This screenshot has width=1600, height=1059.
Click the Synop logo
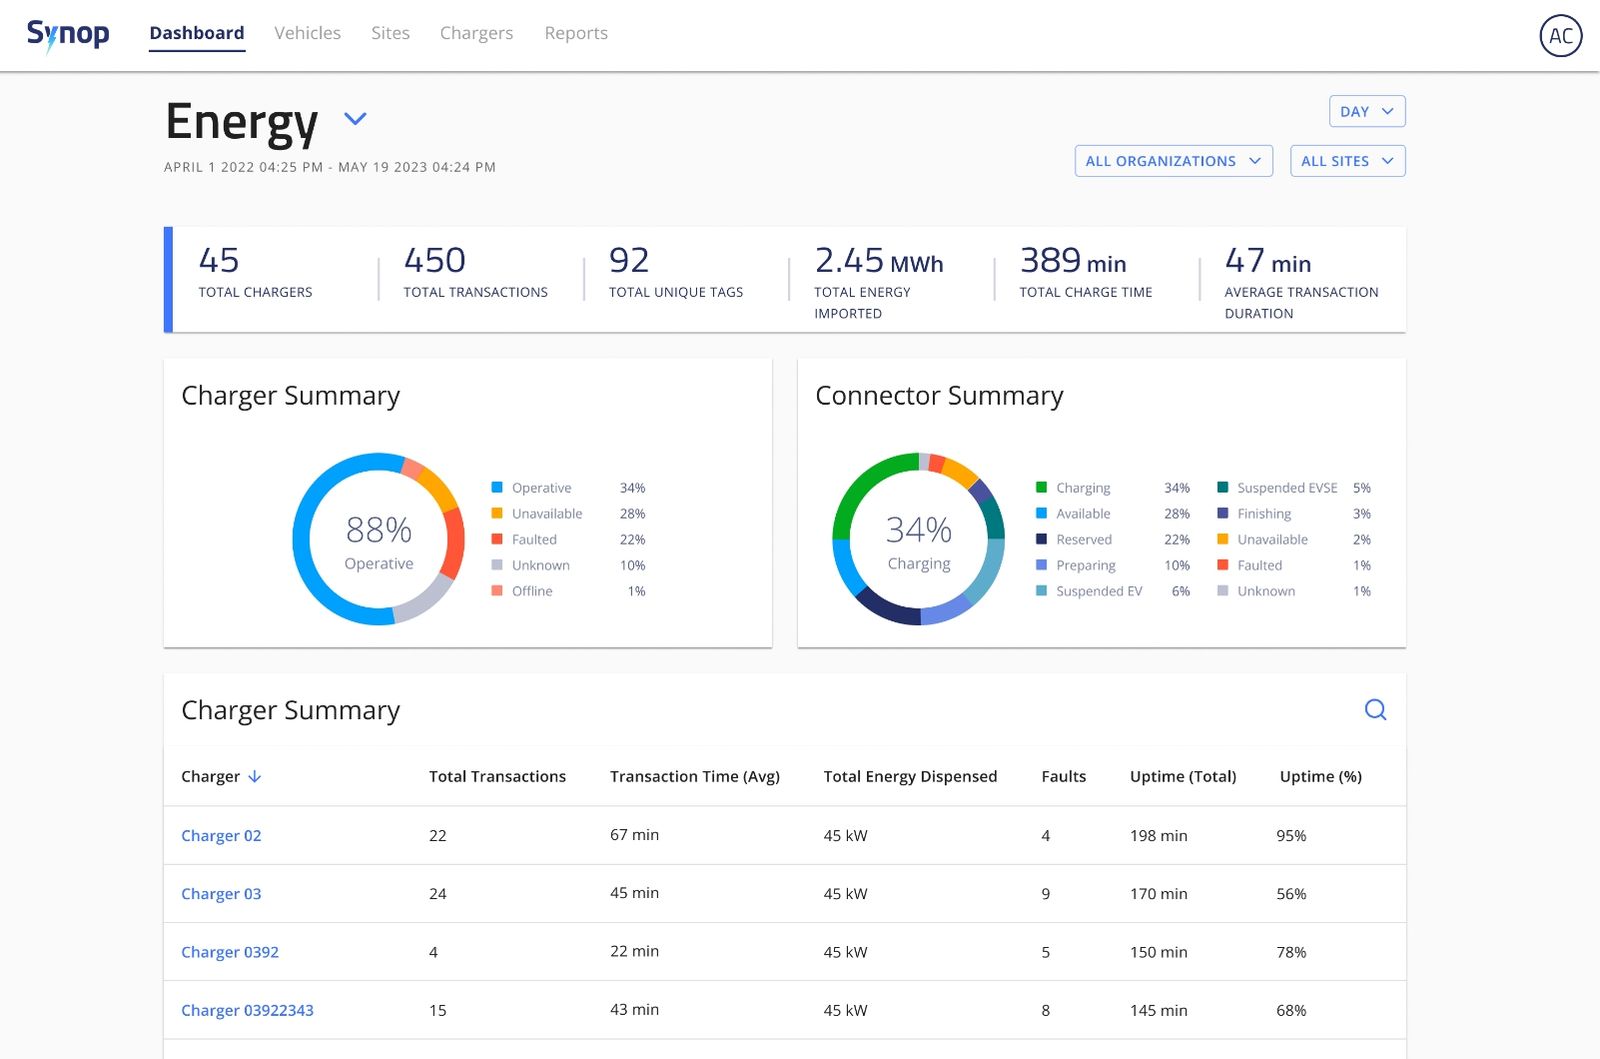[68, 33]
